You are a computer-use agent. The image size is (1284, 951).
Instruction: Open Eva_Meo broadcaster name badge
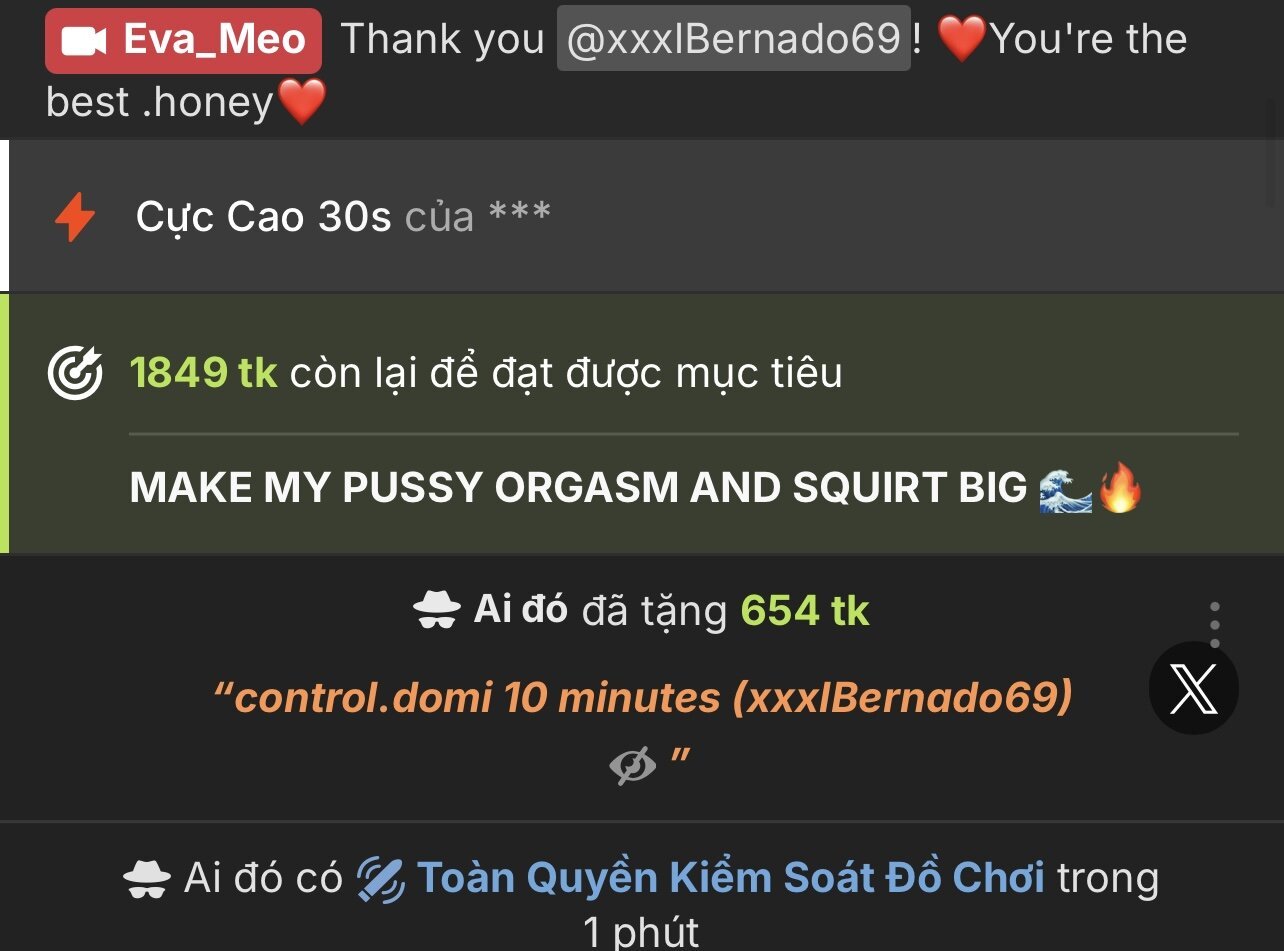183,41
